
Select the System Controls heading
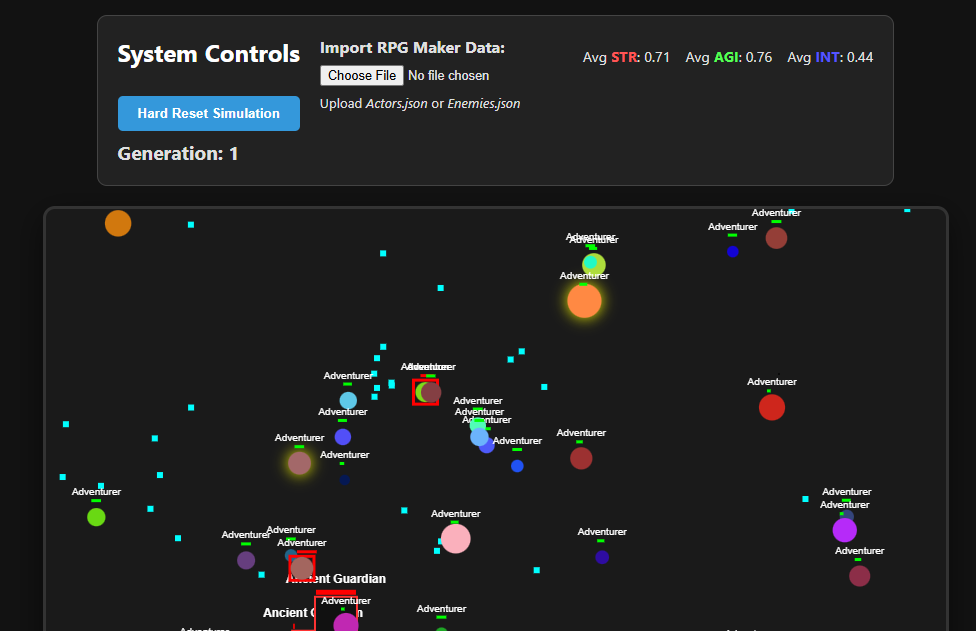coord(209,54)
